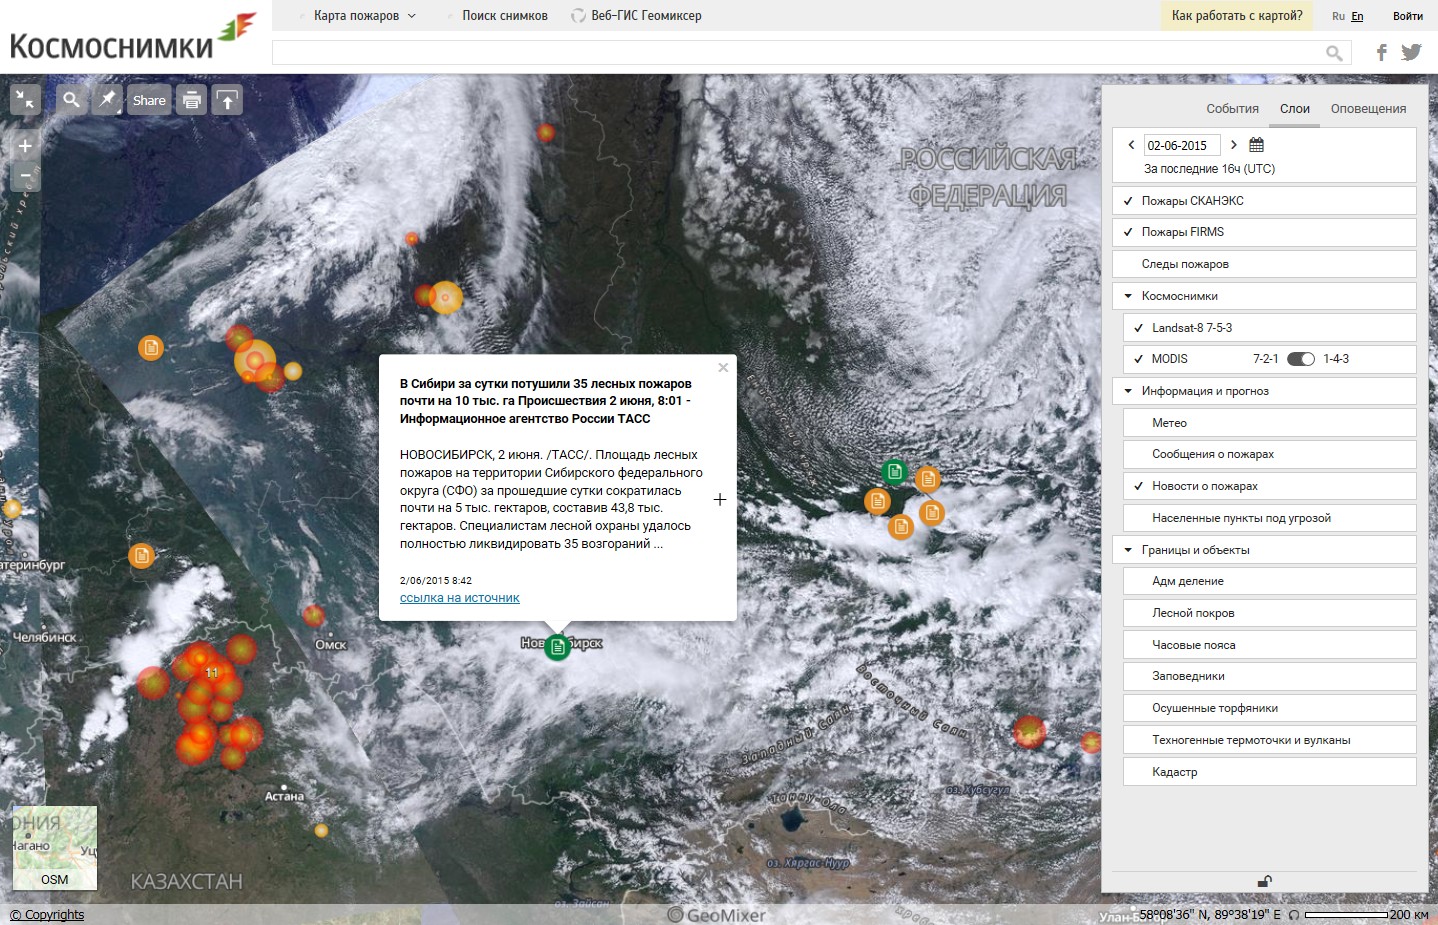Toggle the MODIS layer checkmark
1438x925 pixels.
coord(1138,359)
